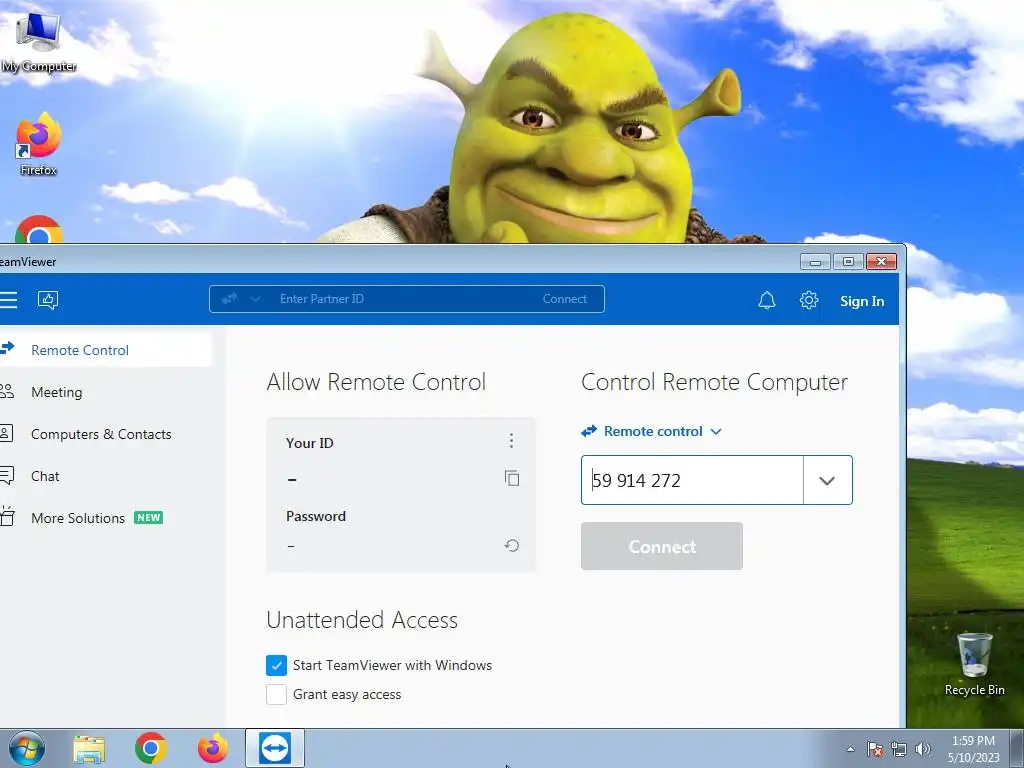Open the notifications bell
Viewport: 1024px width, 768px height.
tap(767, 300)
